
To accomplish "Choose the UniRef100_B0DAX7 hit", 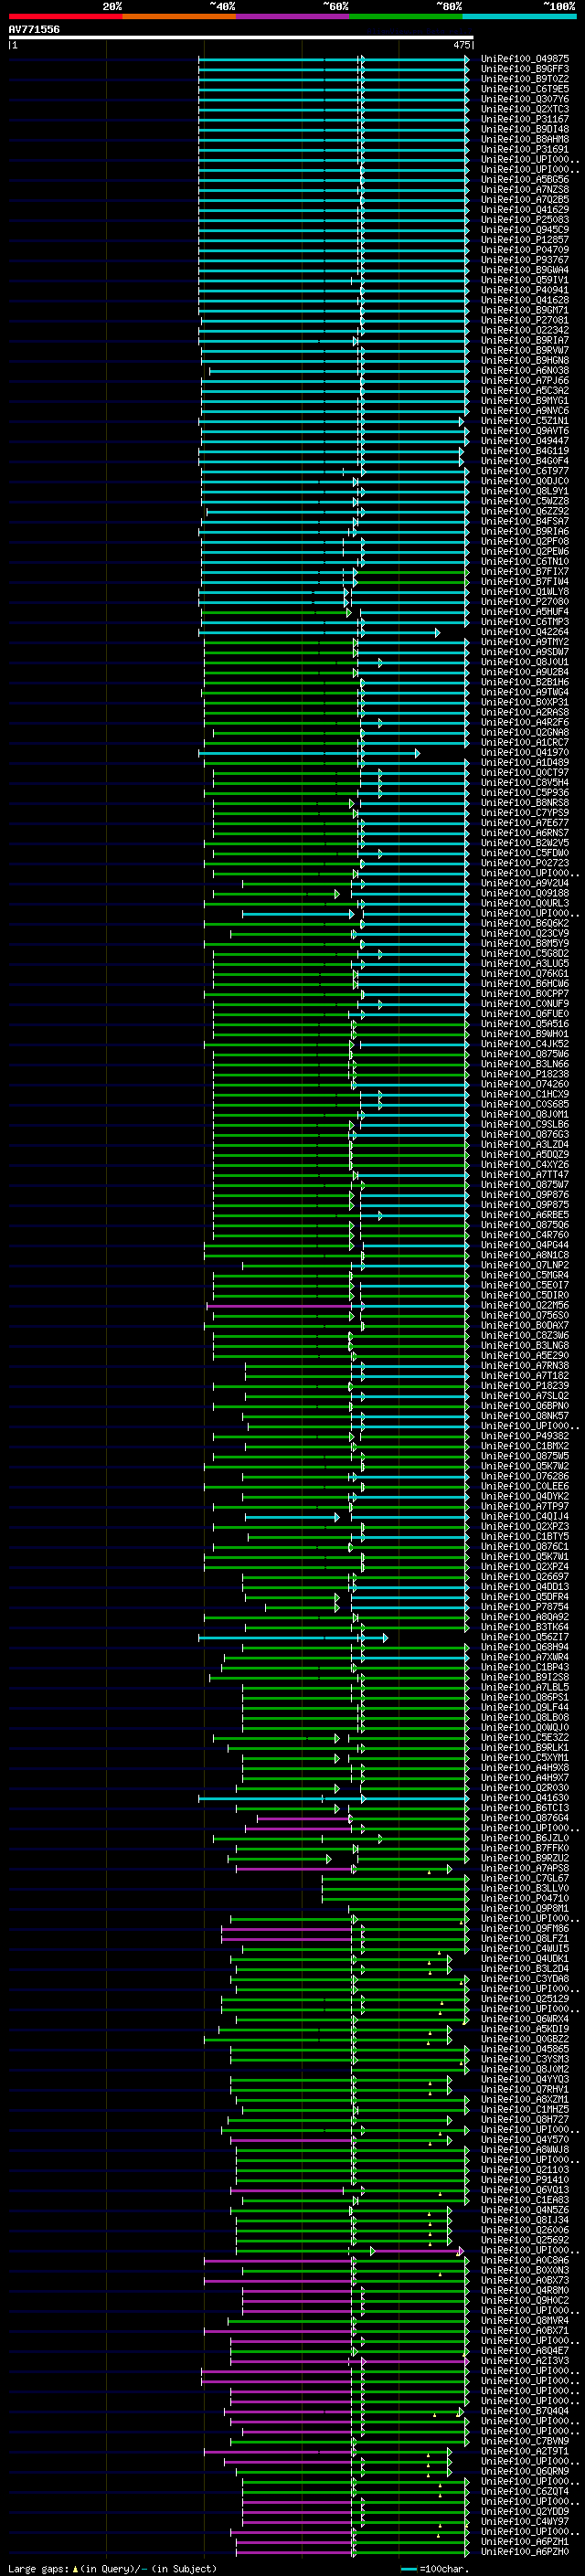I will click(525, 1325).
